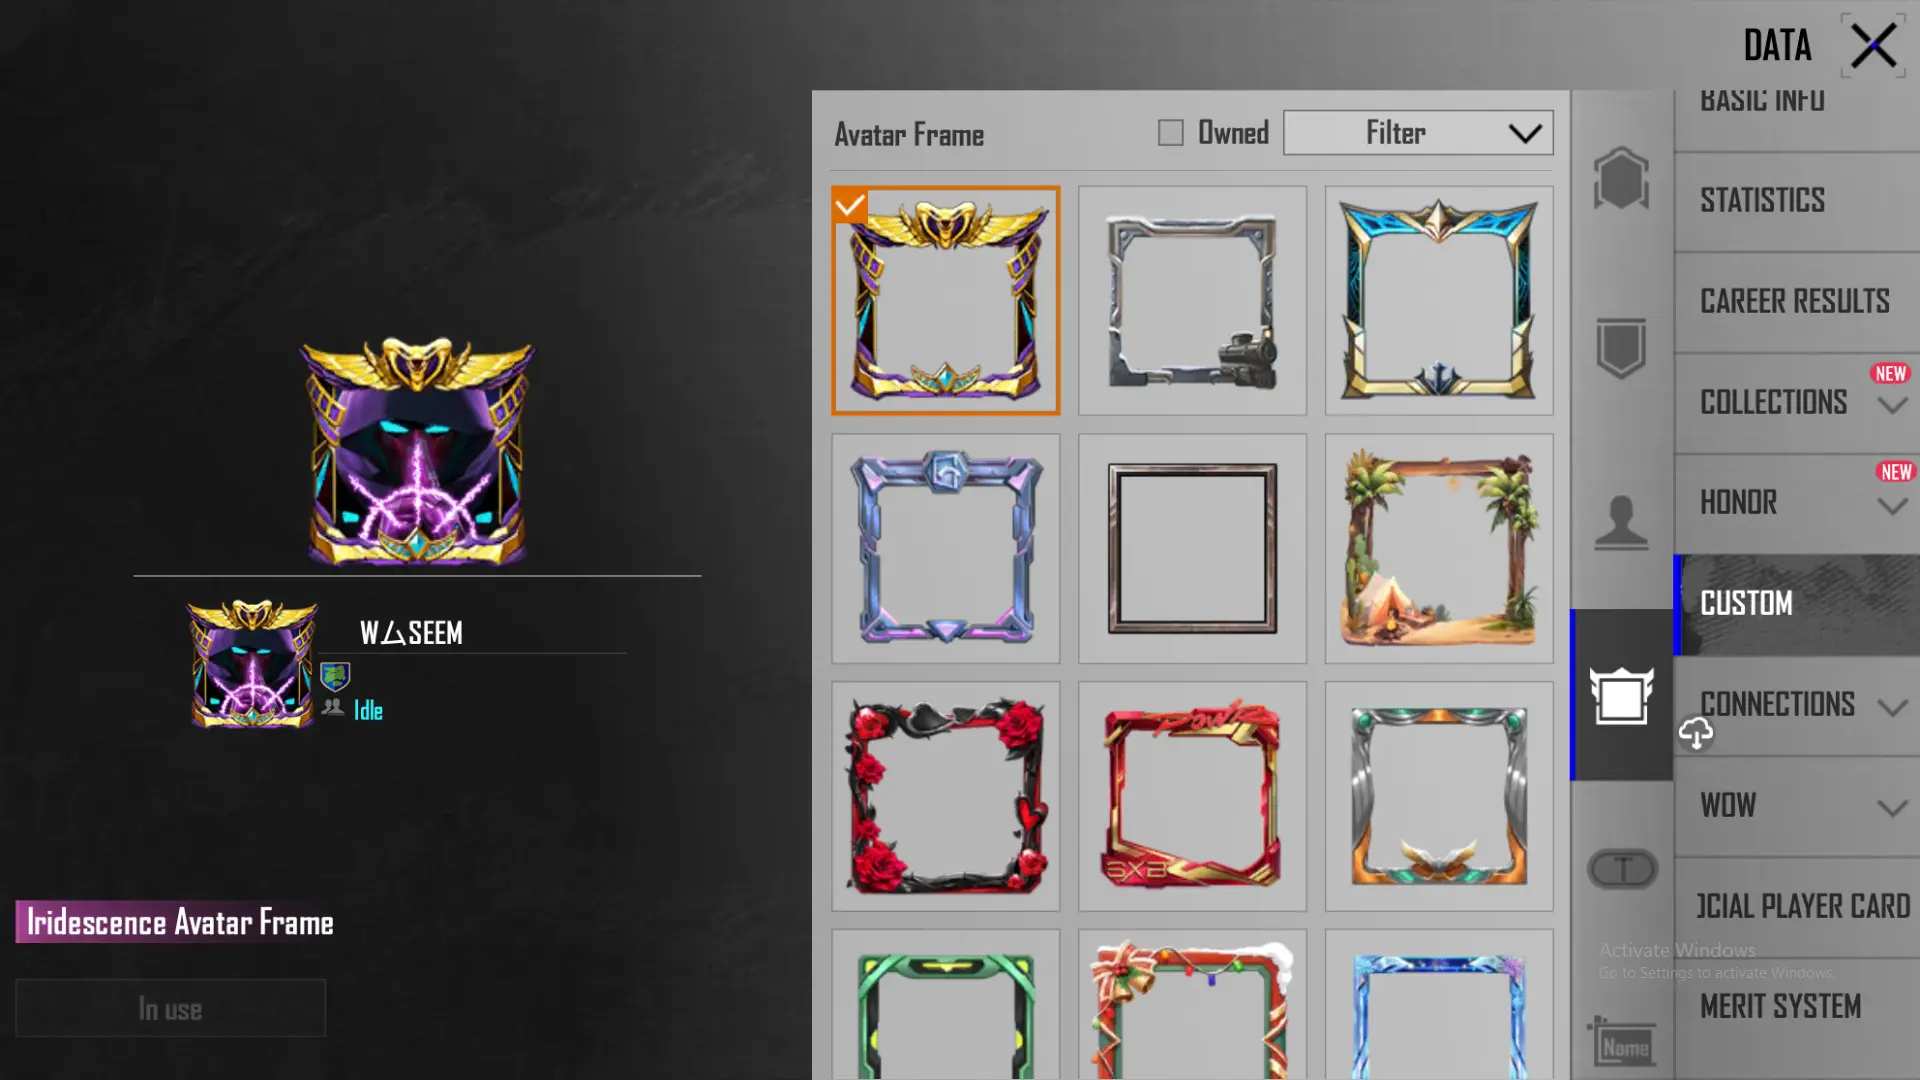Close the DATA panel with X

coord(1873,46)
